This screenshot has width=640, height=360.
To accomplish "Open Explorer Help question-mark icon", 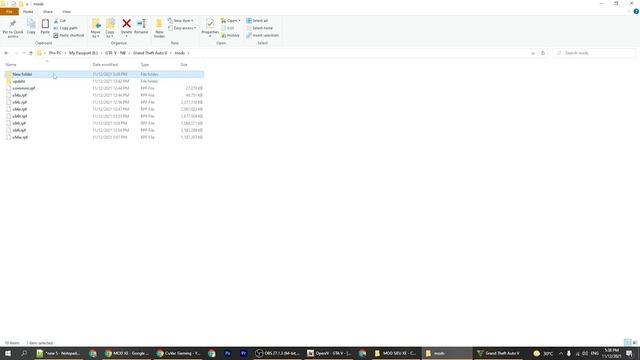I will [x=636, y=11].
